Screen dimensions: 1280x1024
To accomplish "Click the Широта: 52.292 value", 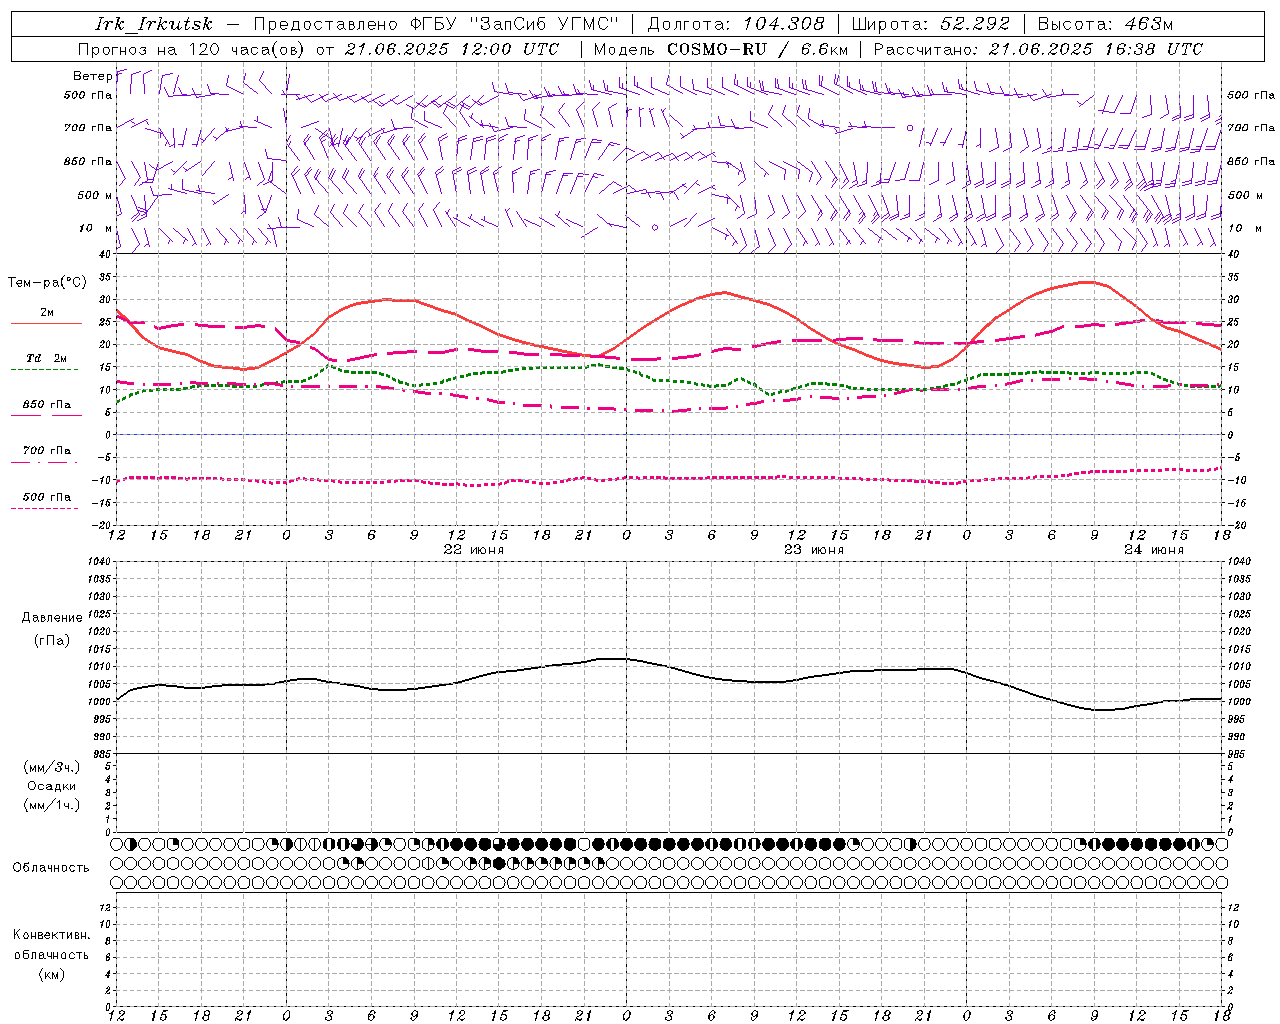I will tap(932, 24).
